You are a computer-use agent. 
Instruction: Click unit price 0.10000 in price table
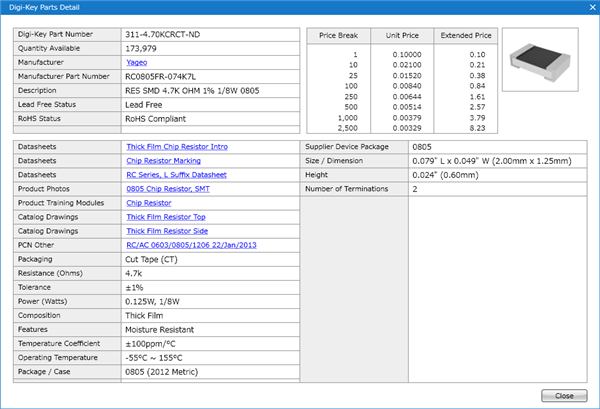[407, 55]
